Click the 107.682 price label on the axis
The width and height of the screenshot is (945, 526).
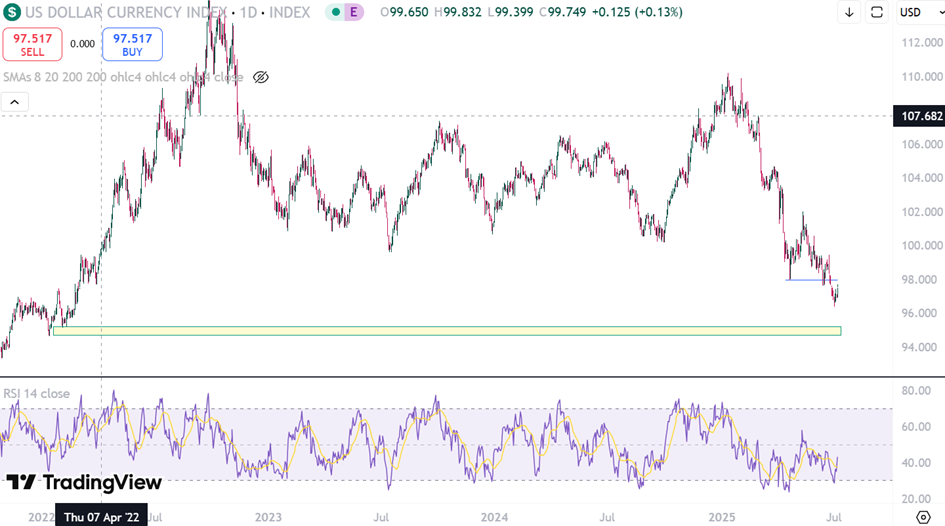point(919,116)
